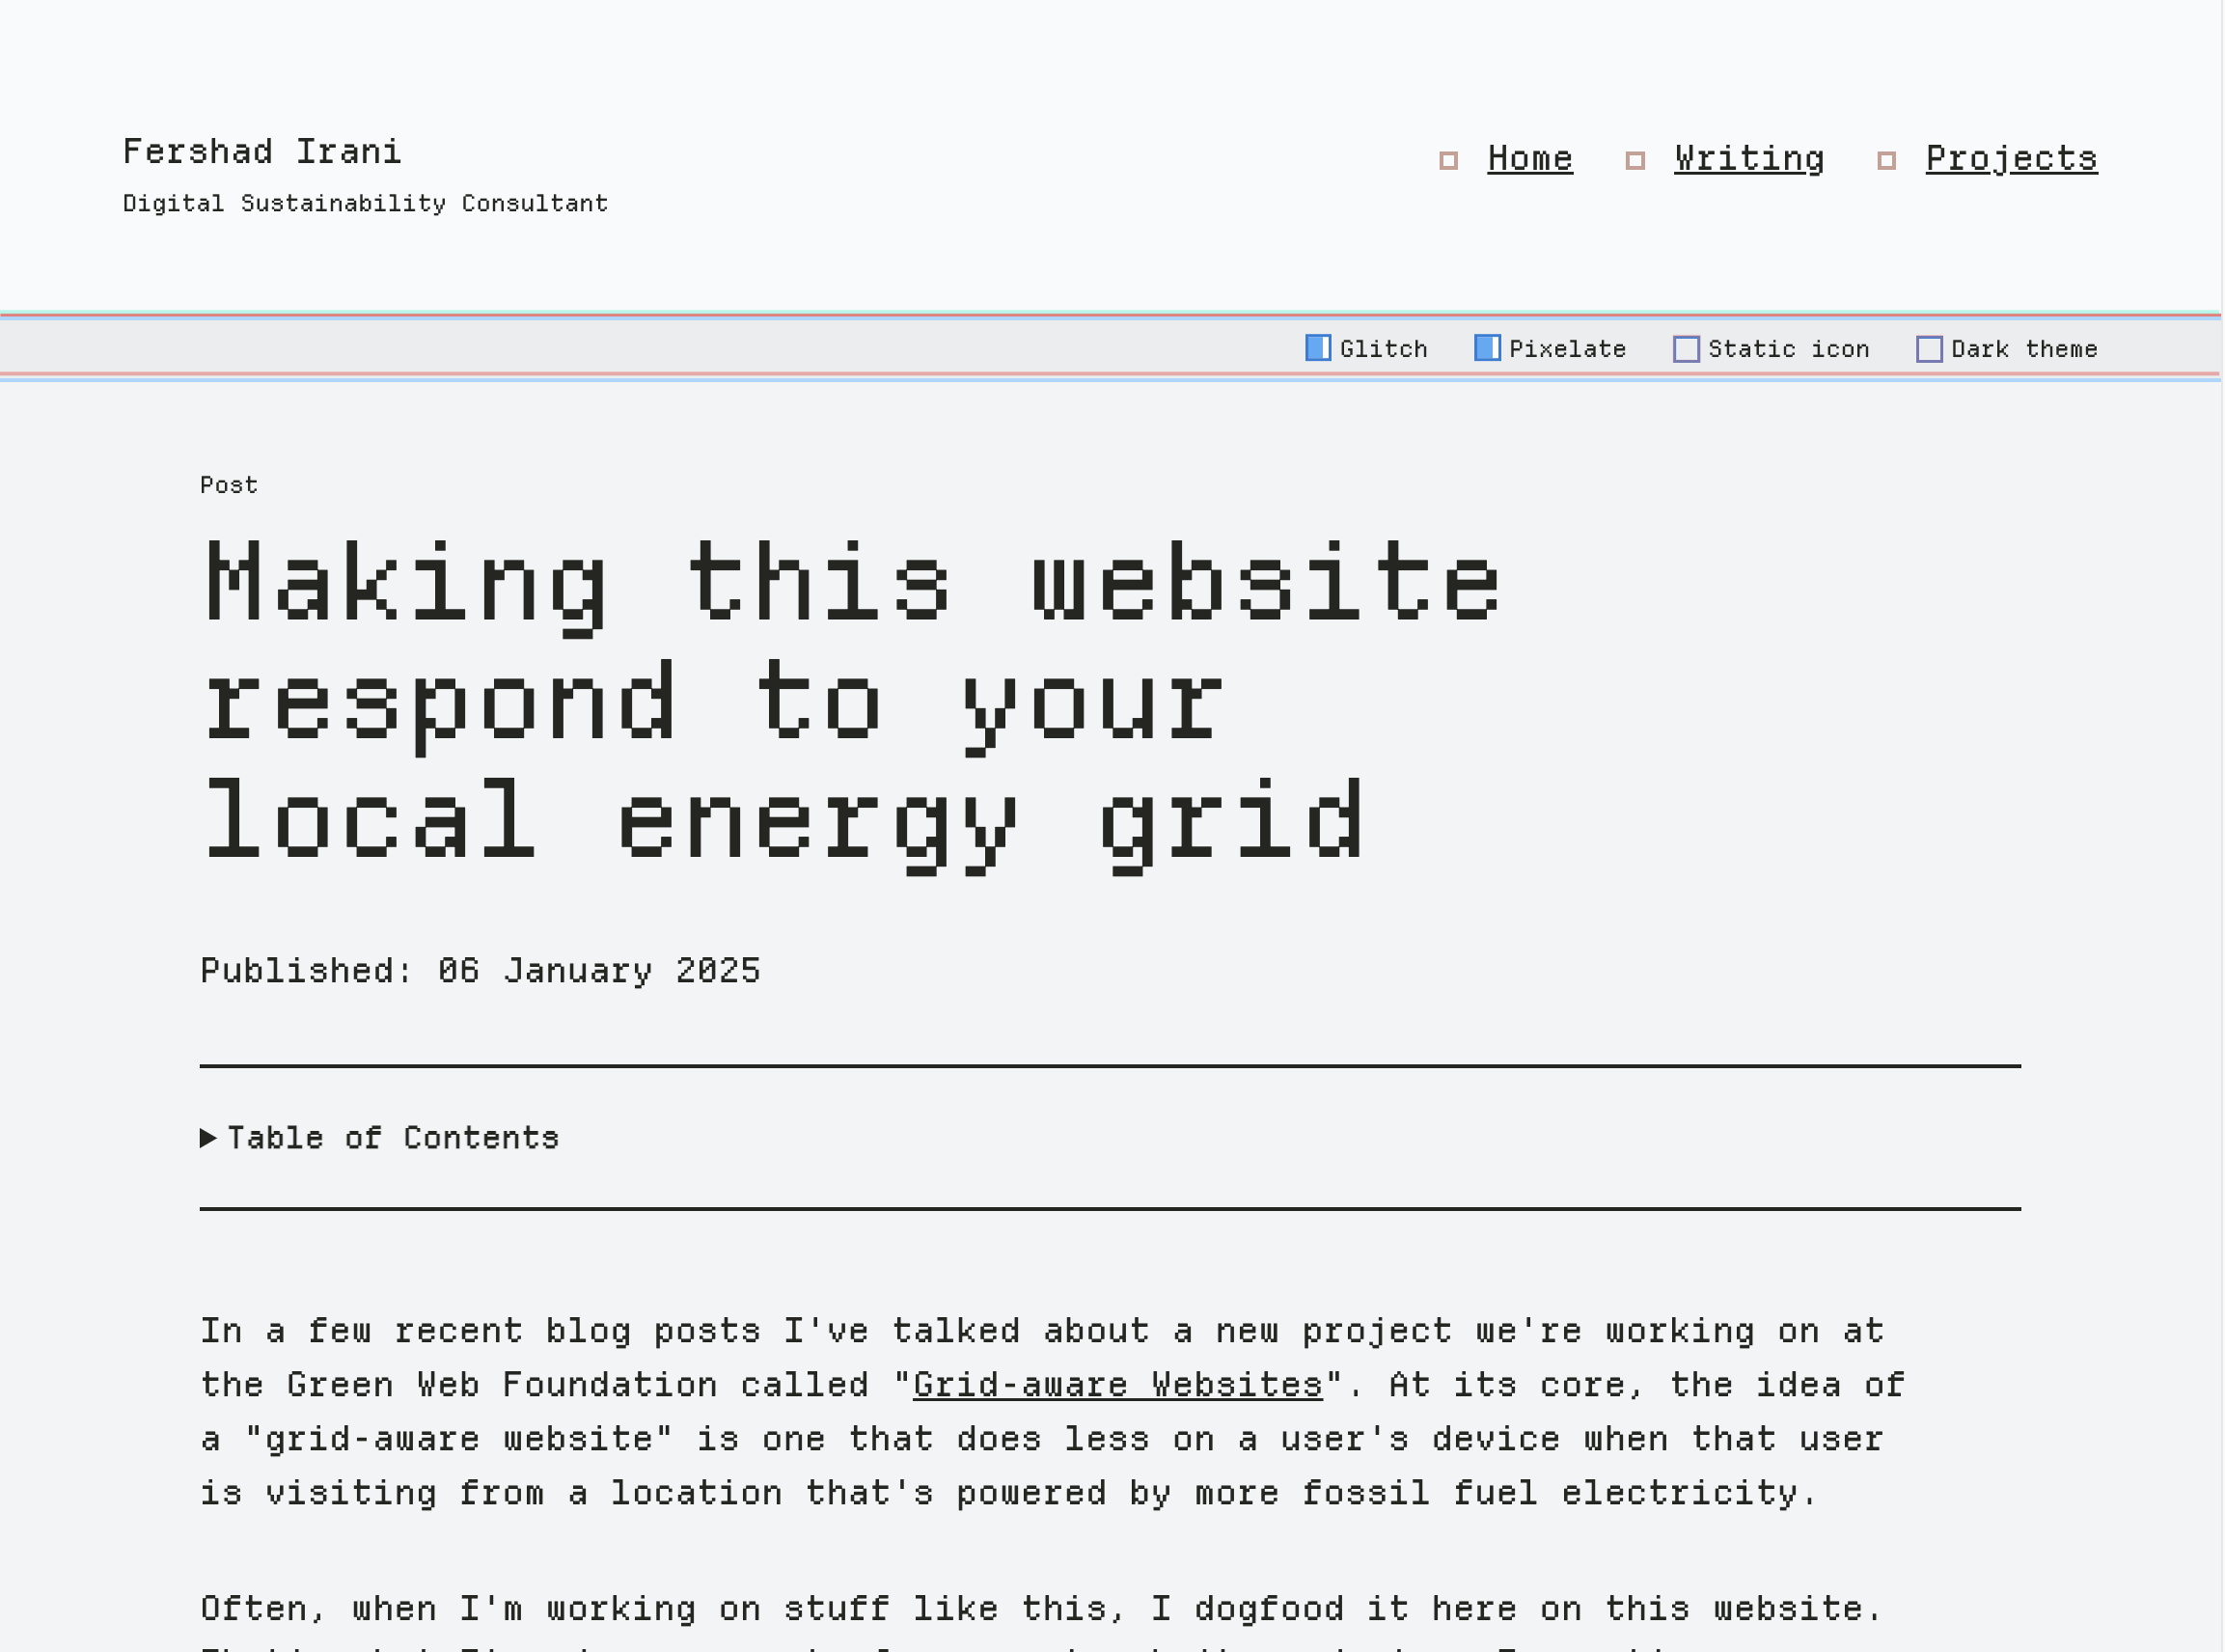The image size is (2225, 1652).
Task: Open the Grid-aware Websites link
Action: click(1118, 1385)
